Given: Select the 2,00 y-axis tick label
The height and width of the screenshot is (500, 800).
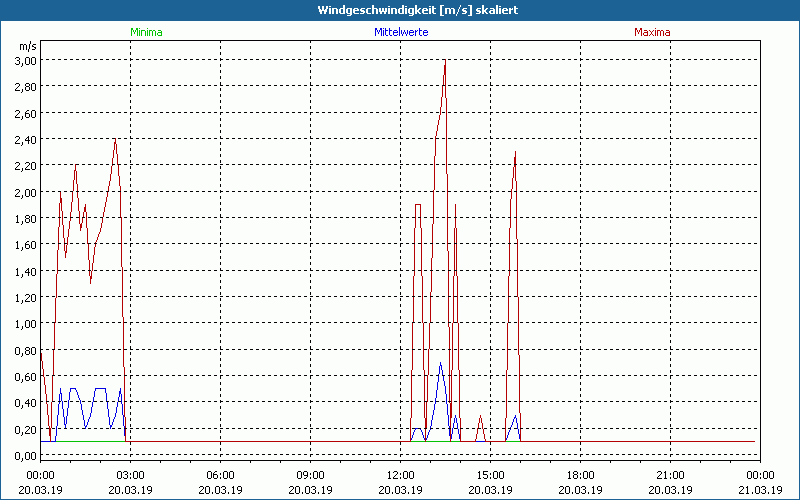Looking at the screenshot, I should point(25,192).
